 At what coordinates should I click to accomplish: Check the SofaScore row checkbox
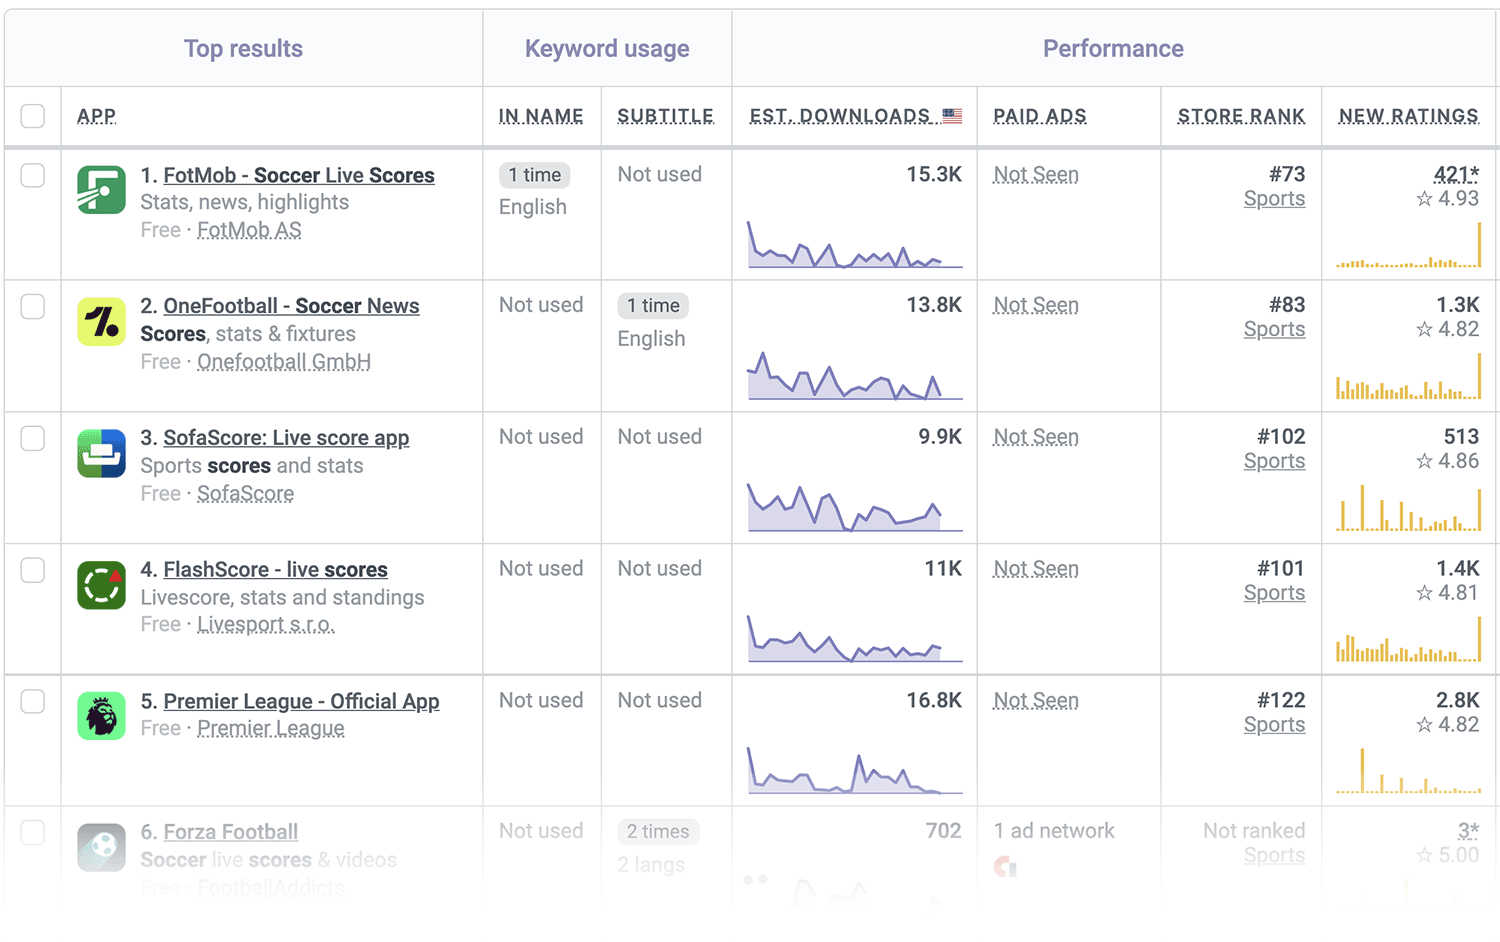(x=33, y=438)
